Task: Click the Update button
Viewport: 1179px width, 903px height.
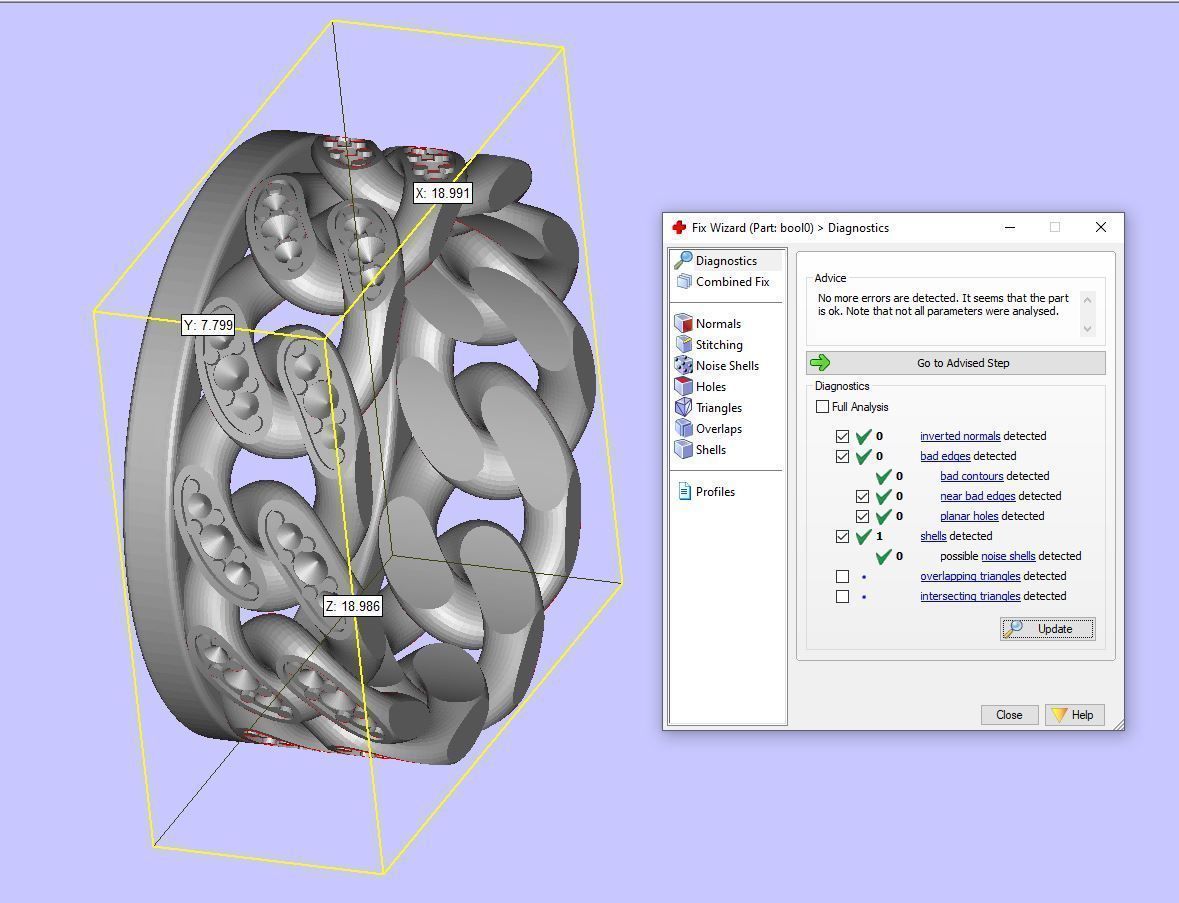Action: 1047,629
